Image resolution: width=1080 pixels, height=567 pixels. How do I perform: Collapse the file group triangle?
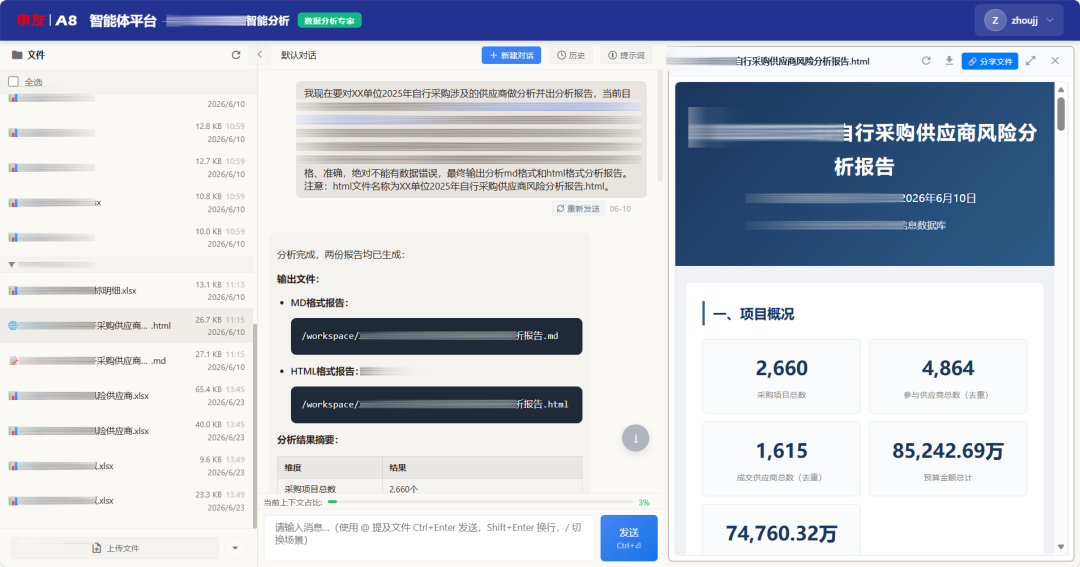coord(12,265)
